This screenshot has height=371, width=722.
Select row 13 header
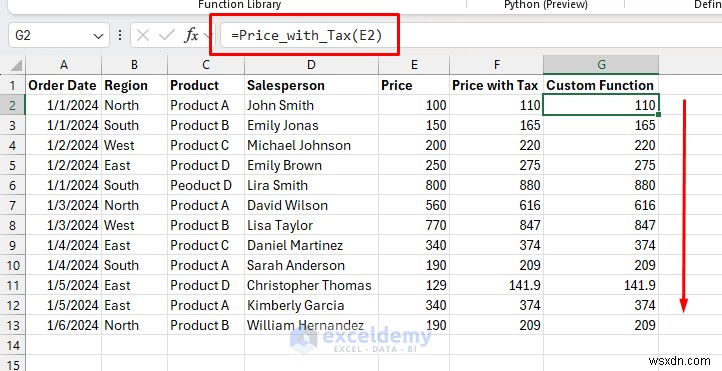pos(13,325)
